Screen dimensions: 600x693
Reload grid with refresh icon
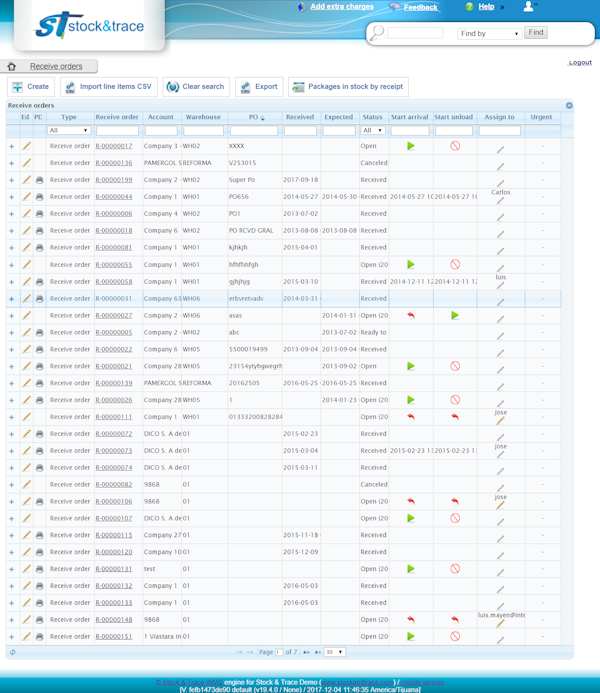click(12, 652)
